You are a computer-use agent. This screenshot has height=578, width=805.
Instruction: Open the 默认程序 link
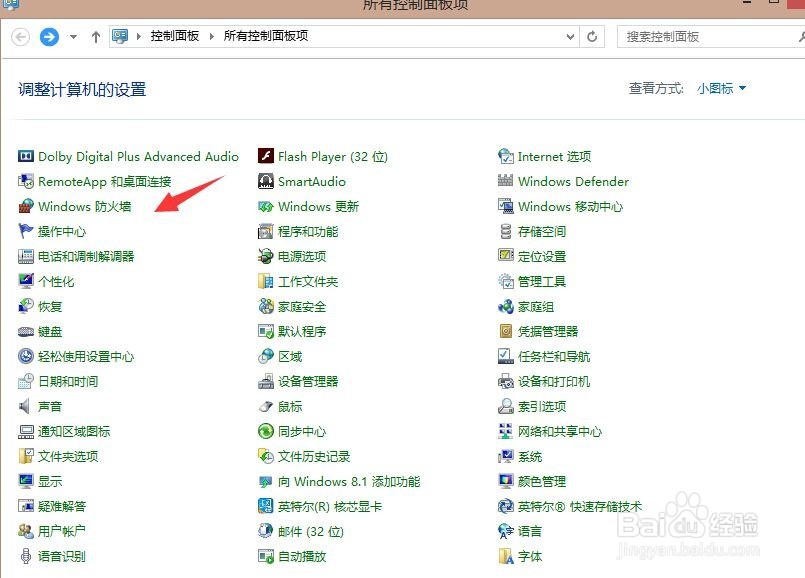[302, 332]
